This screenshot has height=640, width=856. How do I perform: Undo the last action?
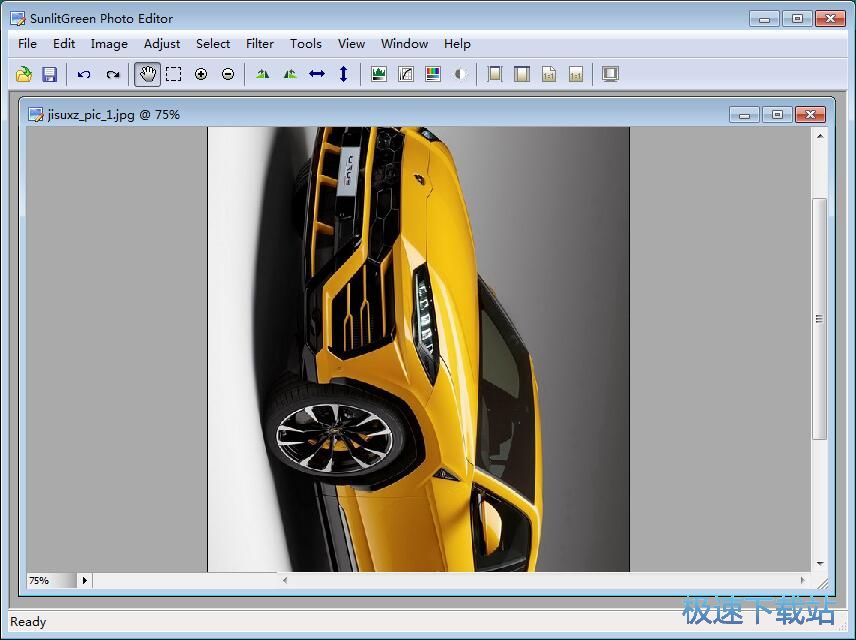tap(84, 74)
